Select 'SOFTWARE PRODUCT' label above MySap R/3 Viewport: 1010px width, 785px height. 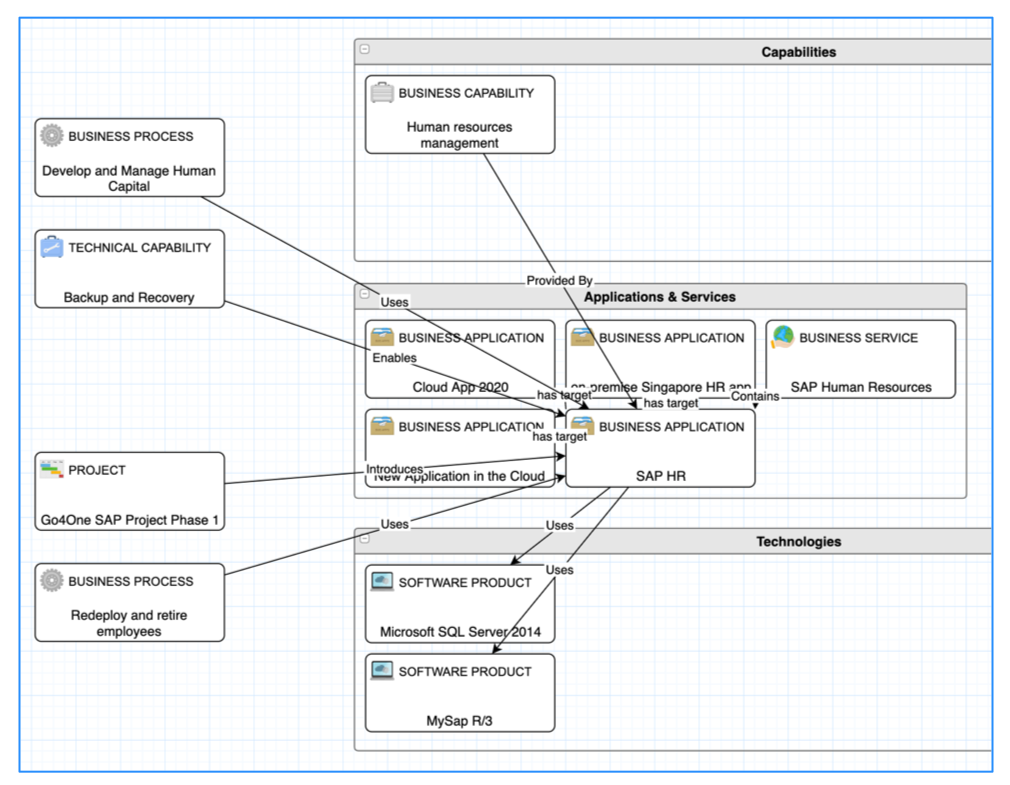pyautogui.click(x=465, y=672)
